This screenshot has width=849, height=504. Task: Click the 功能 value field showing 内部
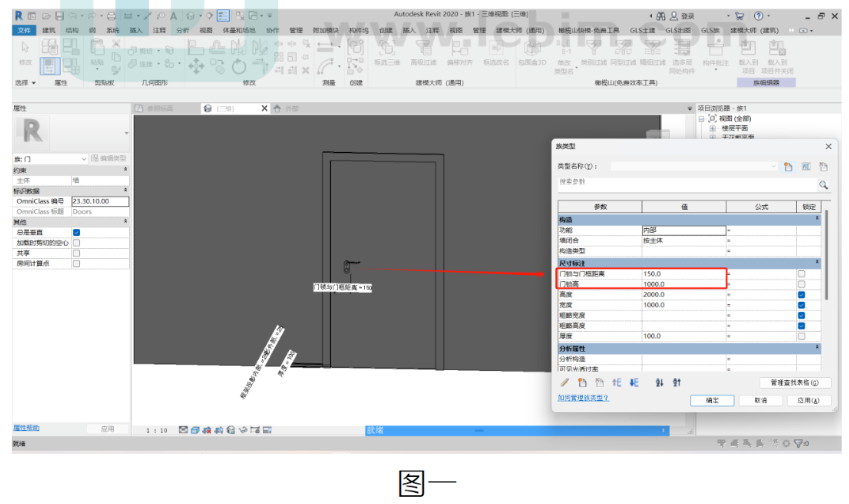(x=683, y=231)
